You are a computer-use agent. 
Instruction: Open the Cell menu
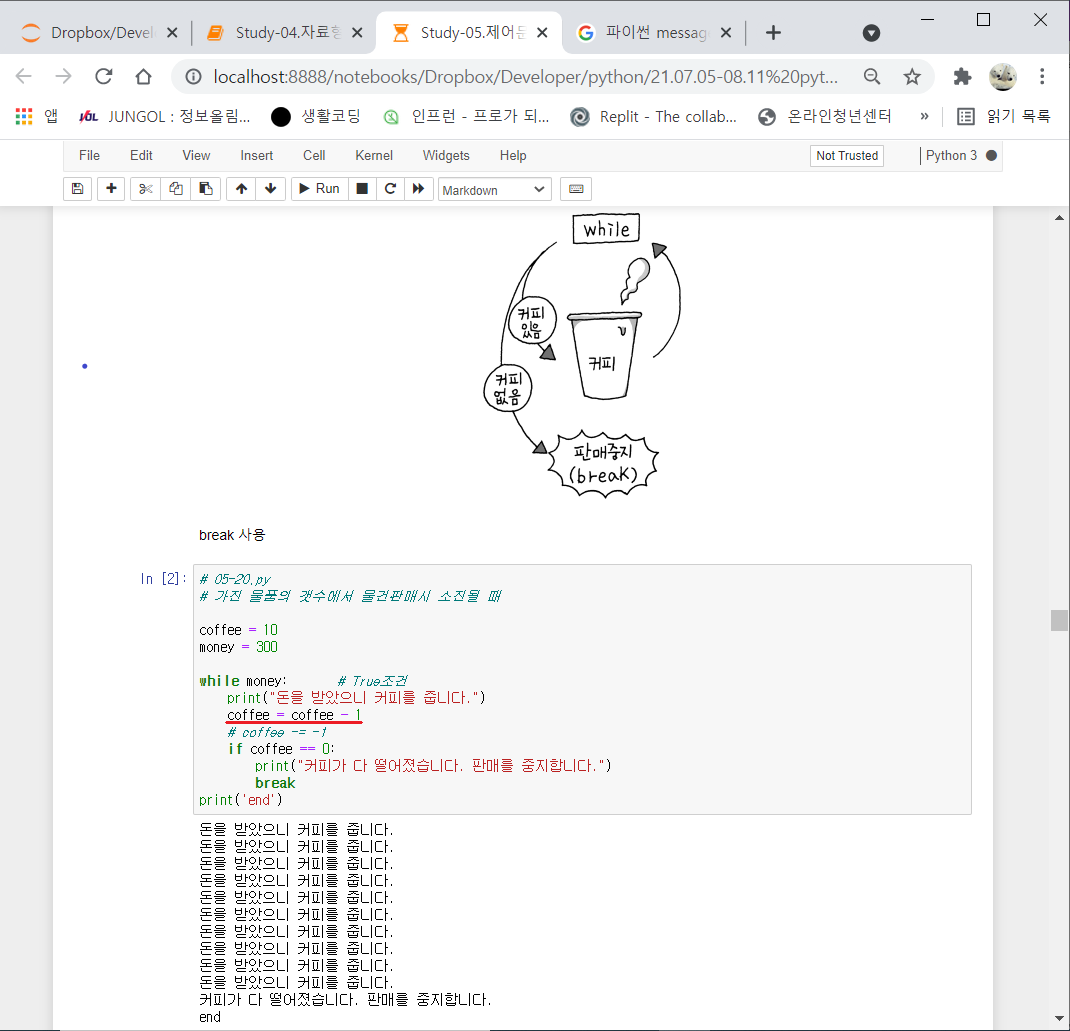pos(314,156)
